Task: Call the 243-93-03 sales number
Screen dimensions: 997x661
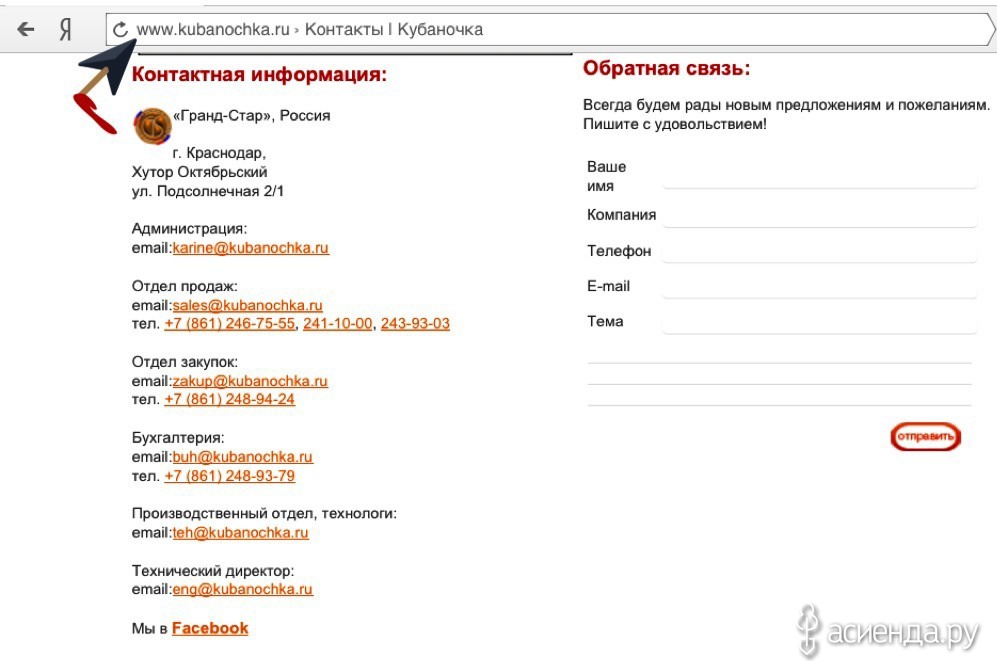Action: click(415, 324)
